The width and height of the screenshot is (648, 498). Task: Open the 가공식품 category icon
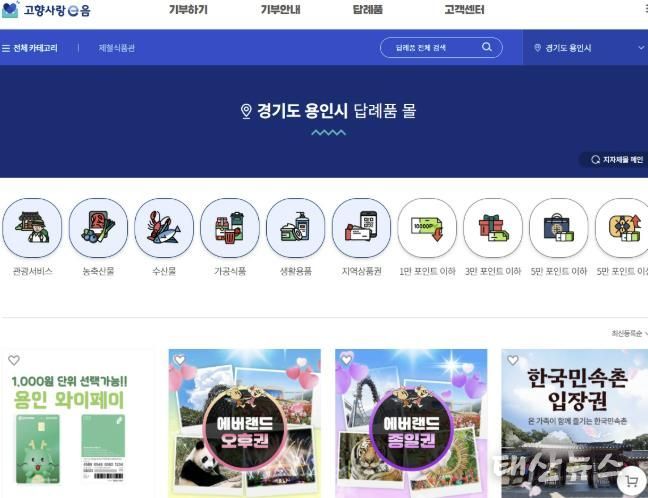(230, 228)
